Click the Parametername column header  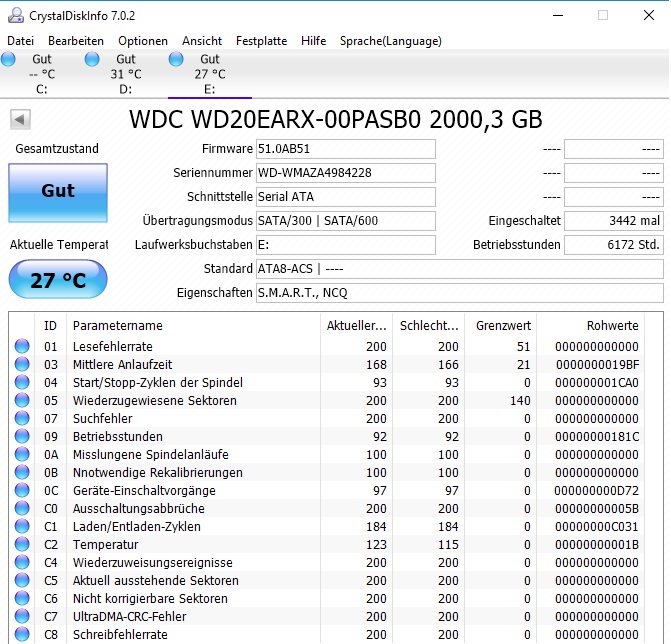coord(193,326)
